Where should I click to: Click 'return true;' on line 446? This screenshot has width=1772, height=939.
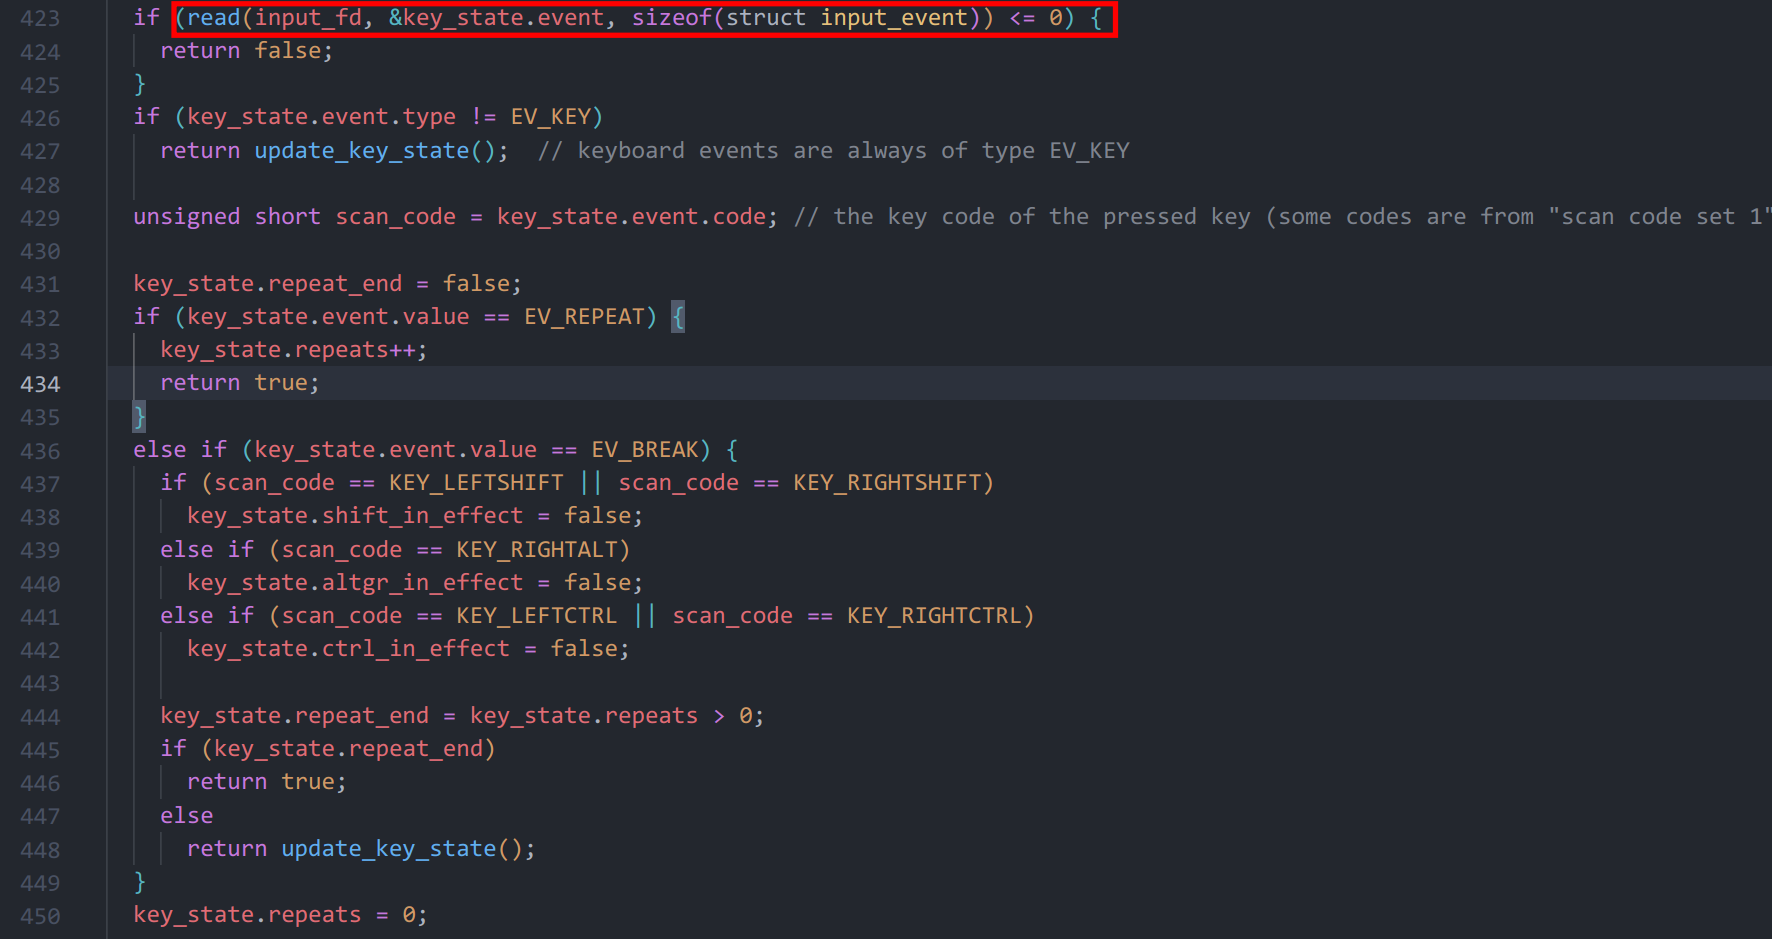pyautogui.click(x=267, y=782)
